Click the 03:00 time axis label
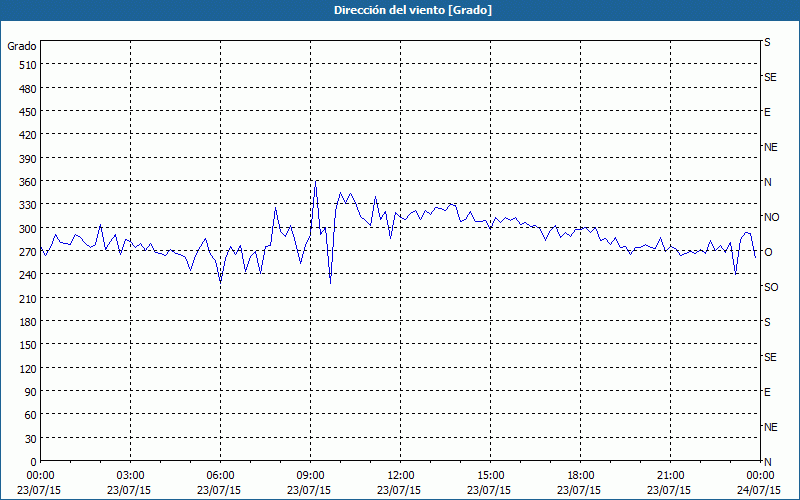Screen dimensions: 800x500 coord(130,476)
